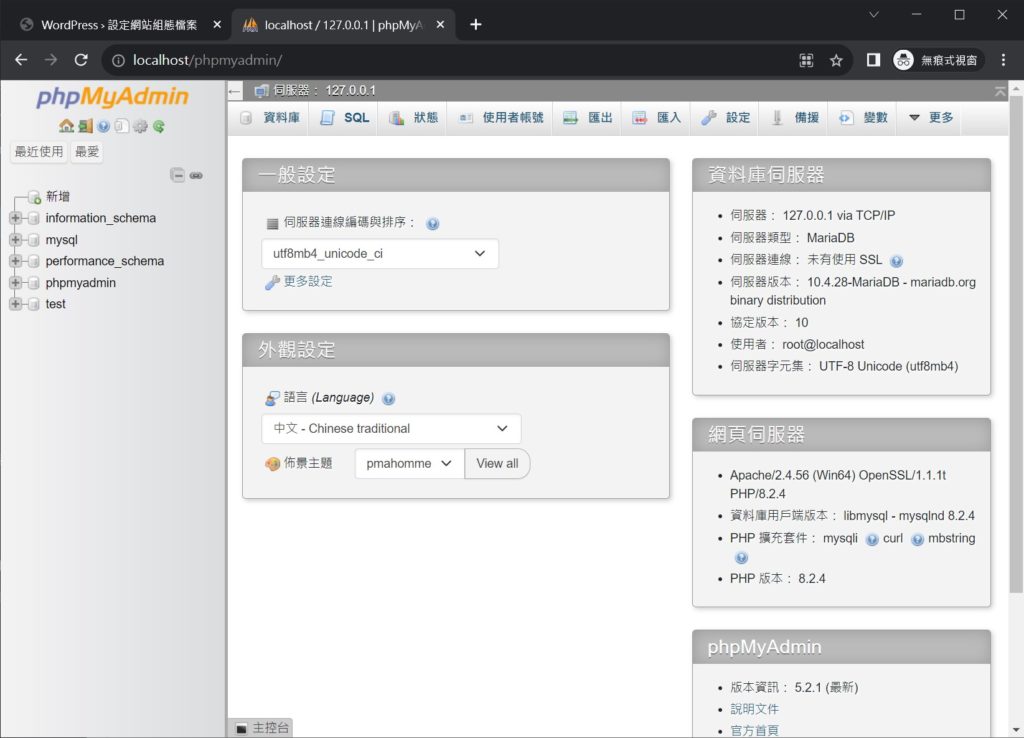The width and height of the screenshot is (1024, 738).
Task: Bookmark this page with the star icon
Action: [x=836, y=61]
